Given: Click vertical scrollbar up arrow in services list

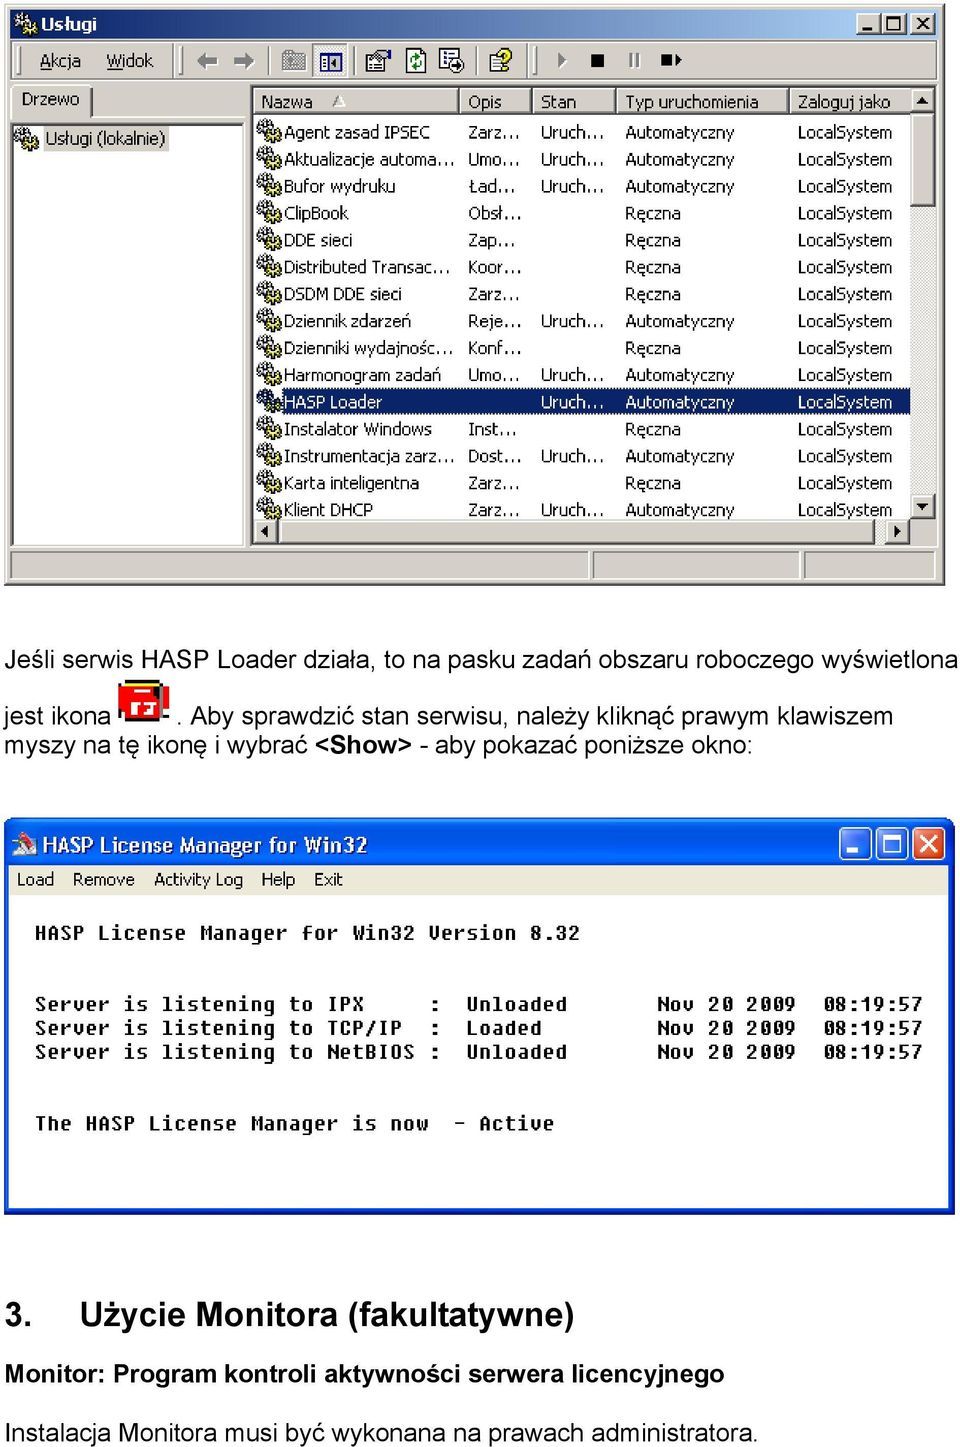Looking at the screenshot, I should (x=923, y=101).
